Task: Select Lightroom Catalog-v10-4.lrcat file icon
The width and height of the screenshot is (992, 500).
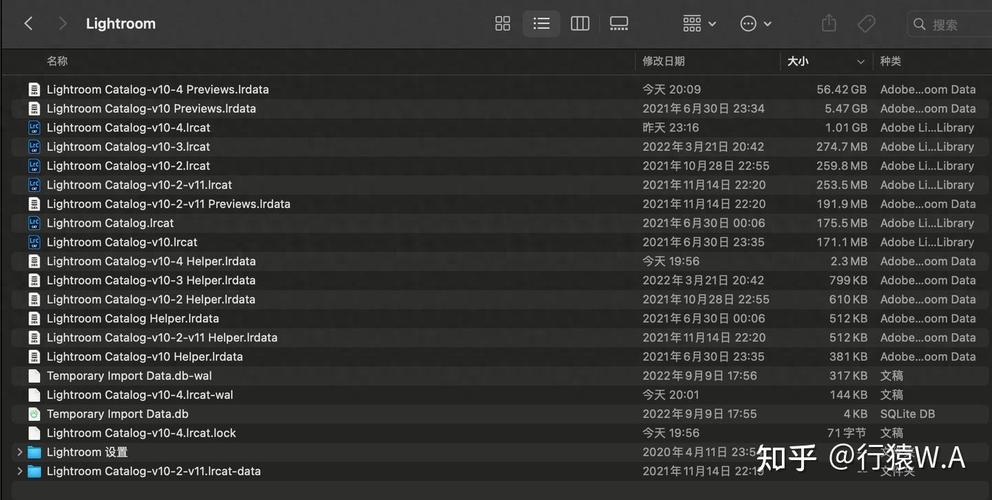Action: (x=34, y=127)
